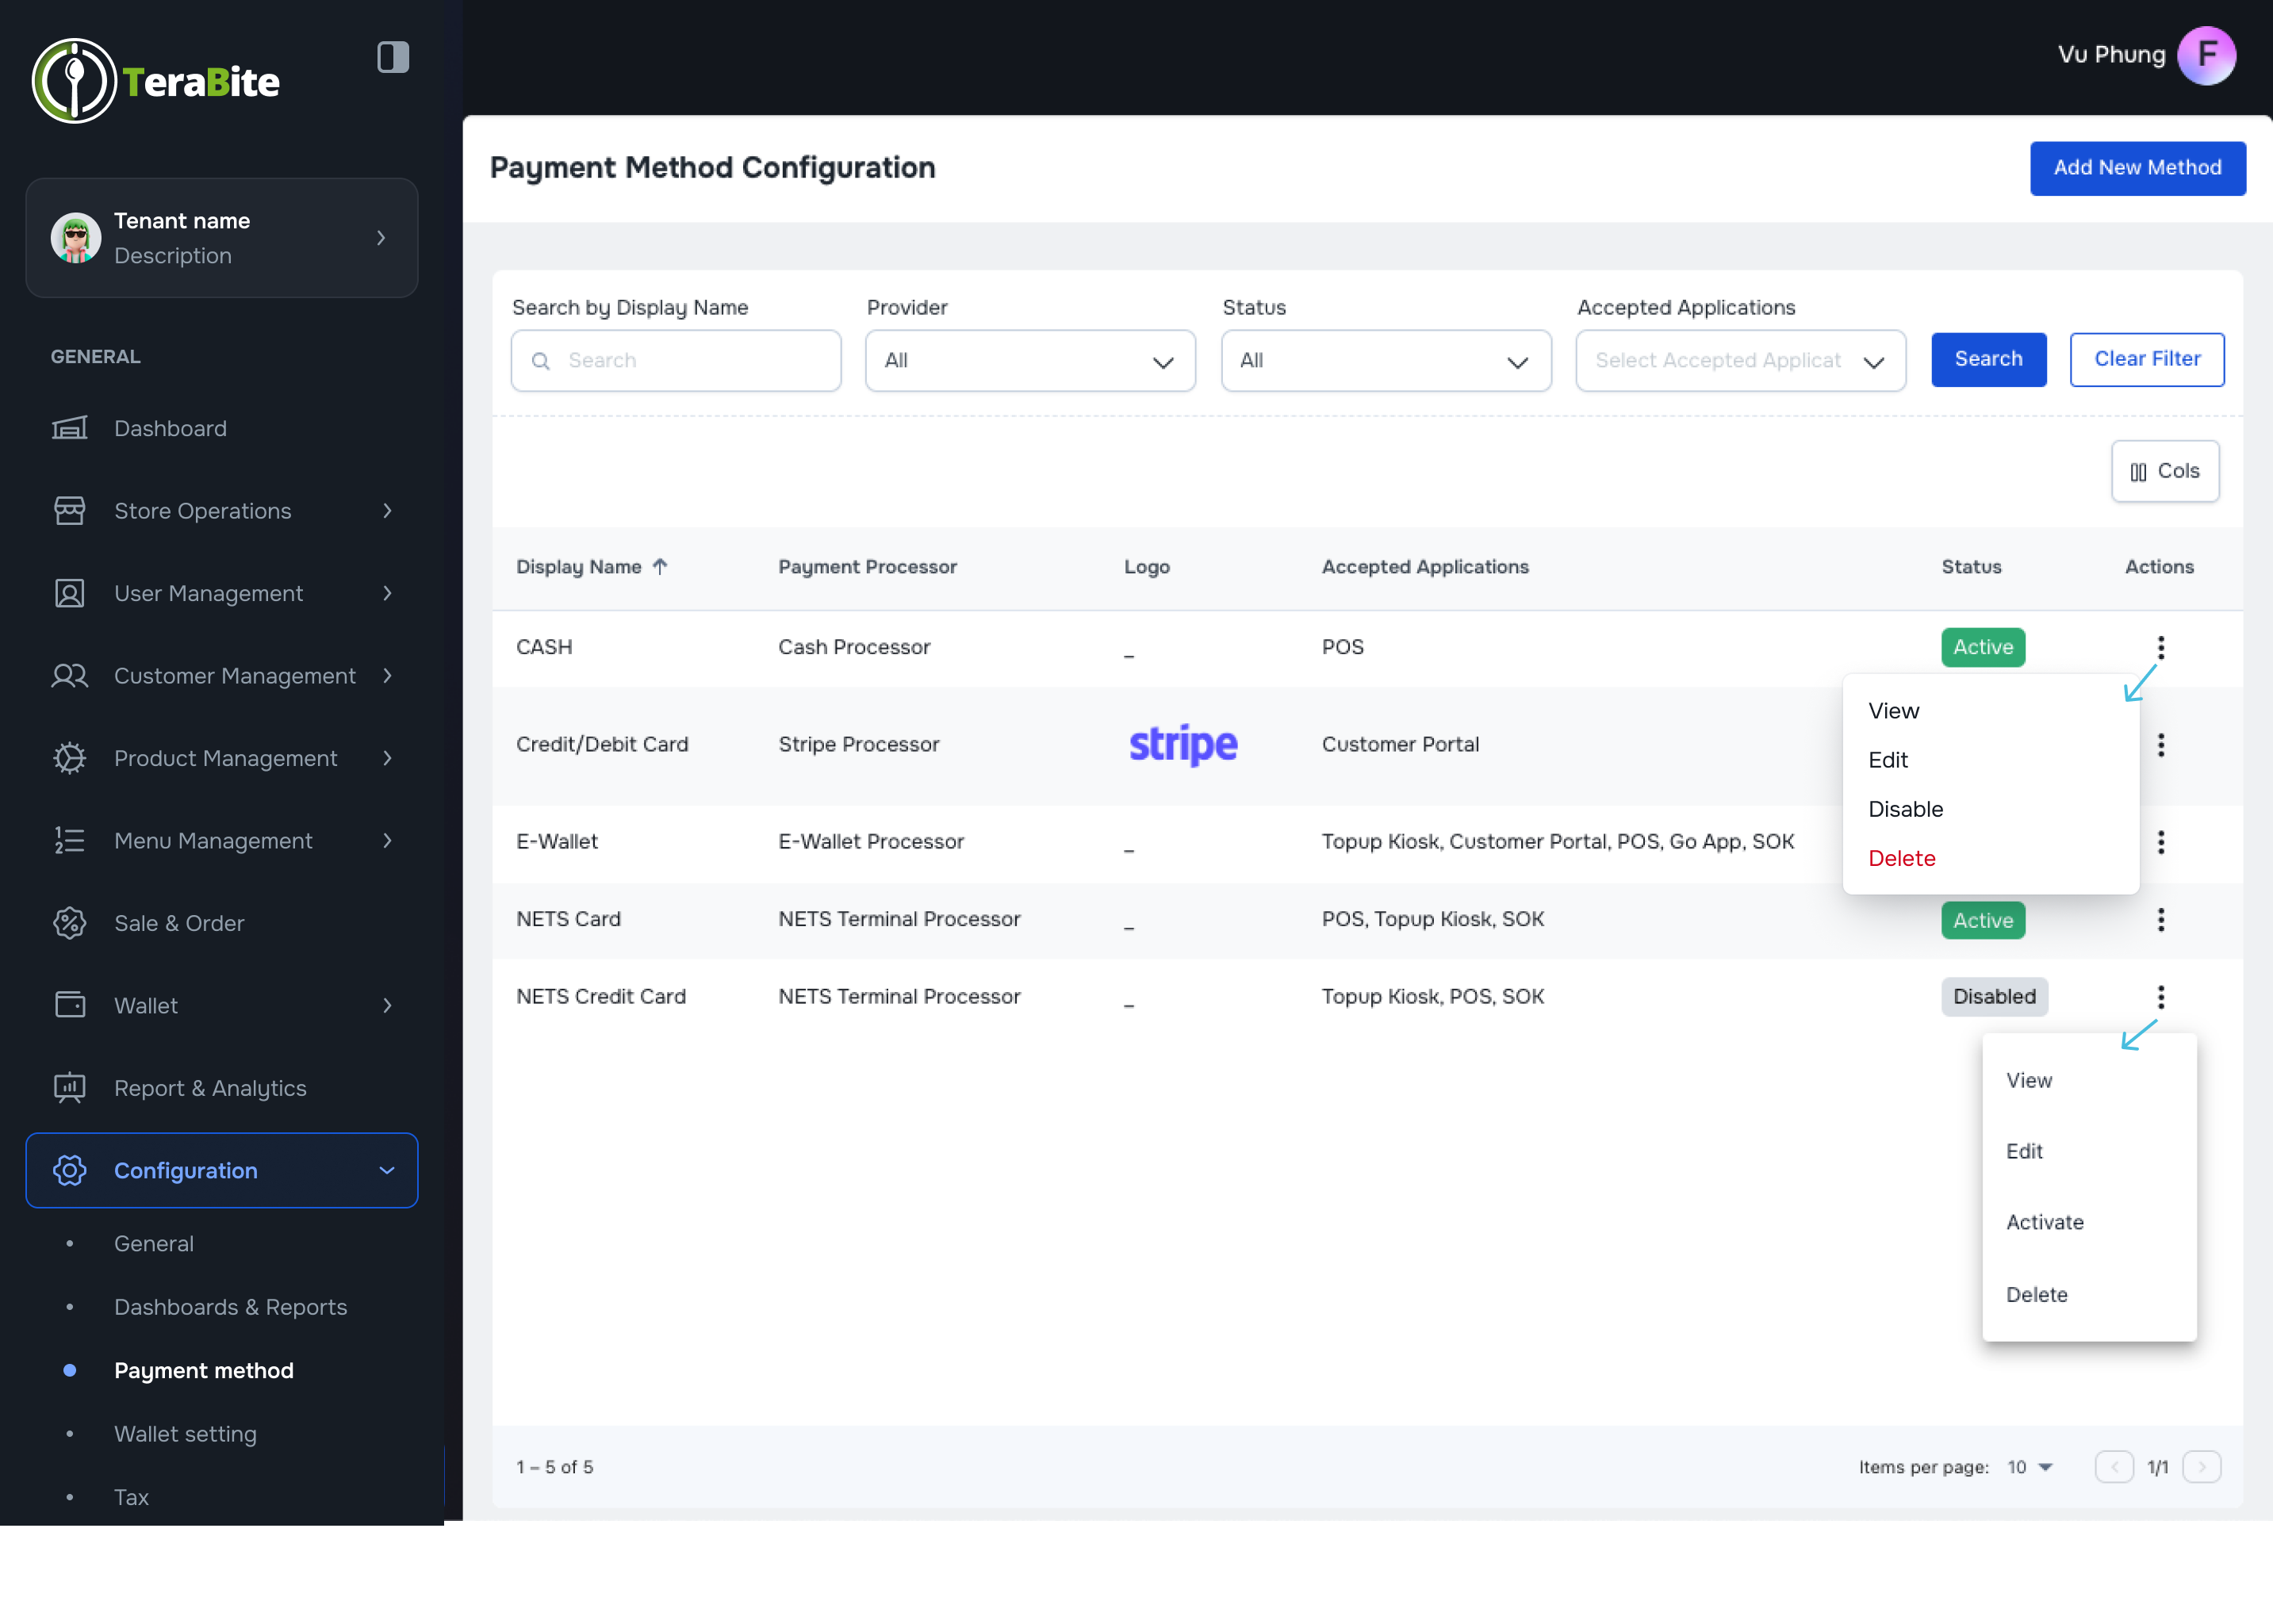Image resolution: width=2273 pixels, height=1624 pixels.
Task: Choose Disable in the context menu
Action: pos(1905,809)
